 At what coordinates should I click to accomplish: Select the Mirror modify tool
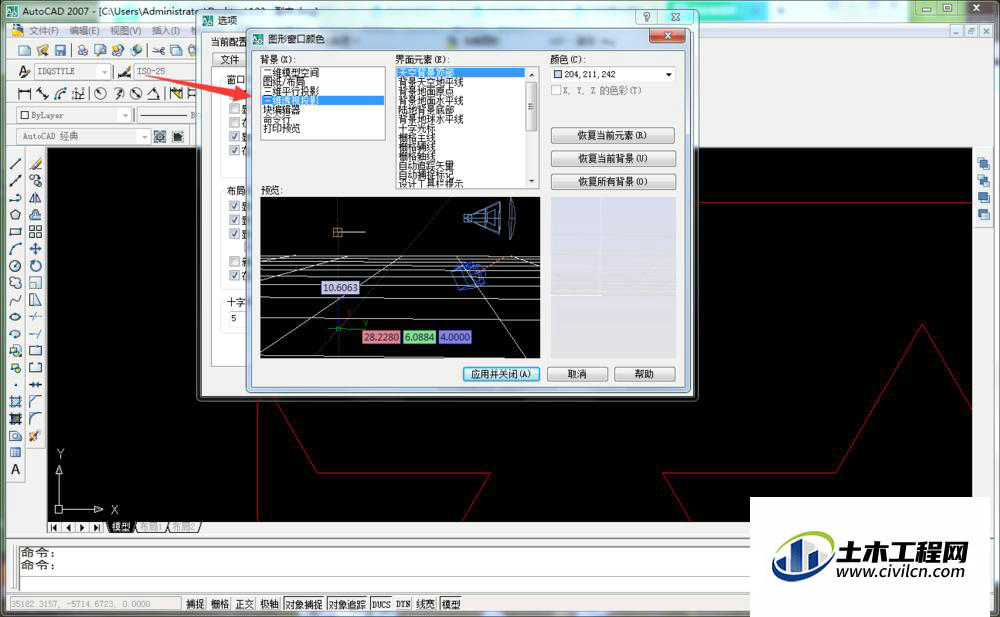(x=36, y=198)
